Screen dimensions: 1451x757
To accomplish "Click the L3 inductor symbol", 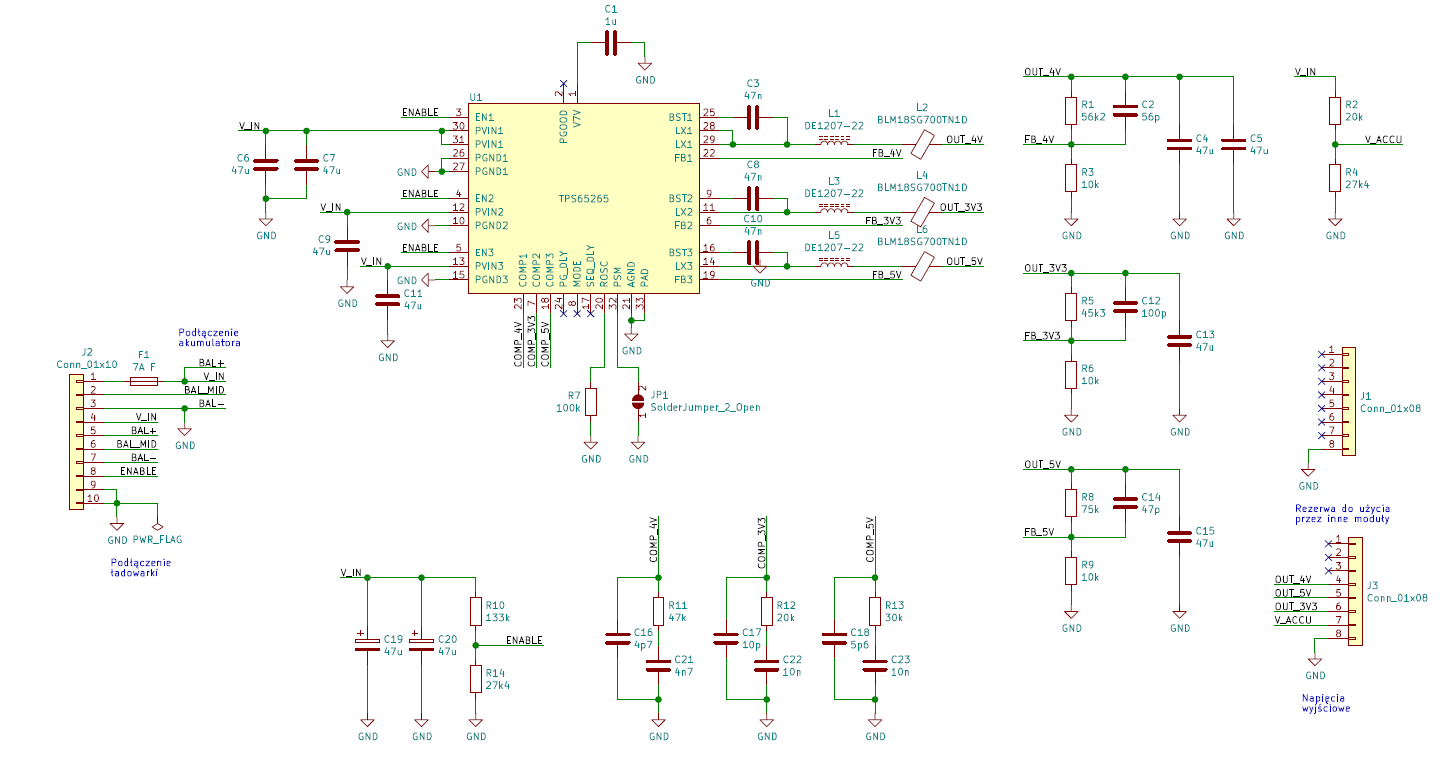I will (x=834, y=210).
